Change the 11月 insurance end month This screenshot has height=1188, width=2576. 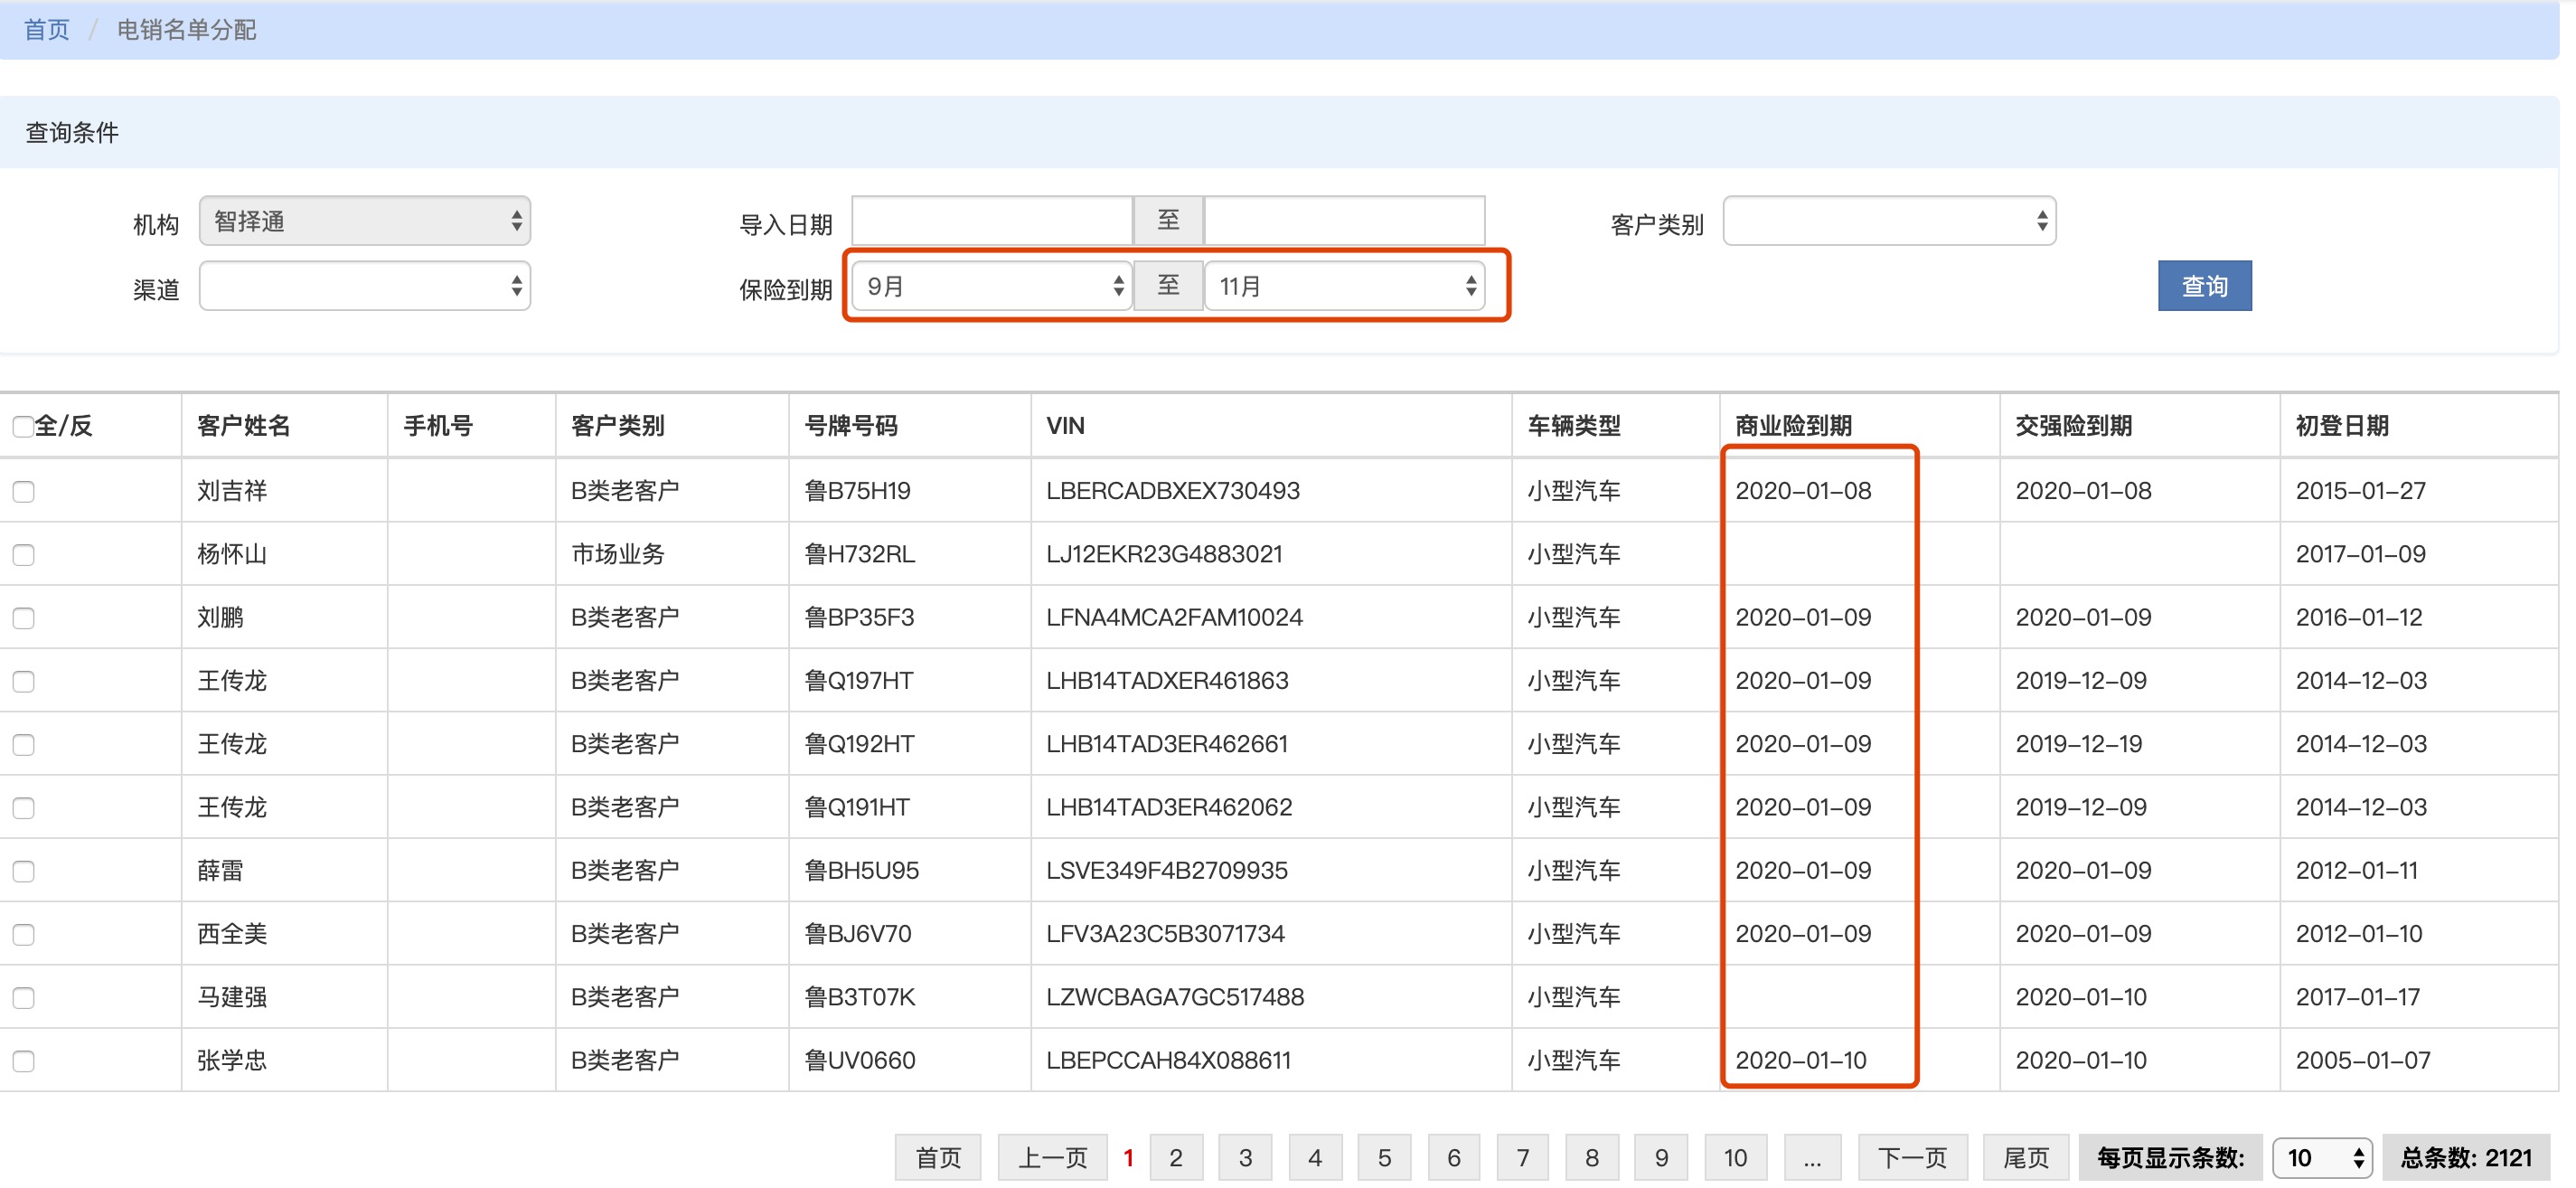click(1343, 287)
